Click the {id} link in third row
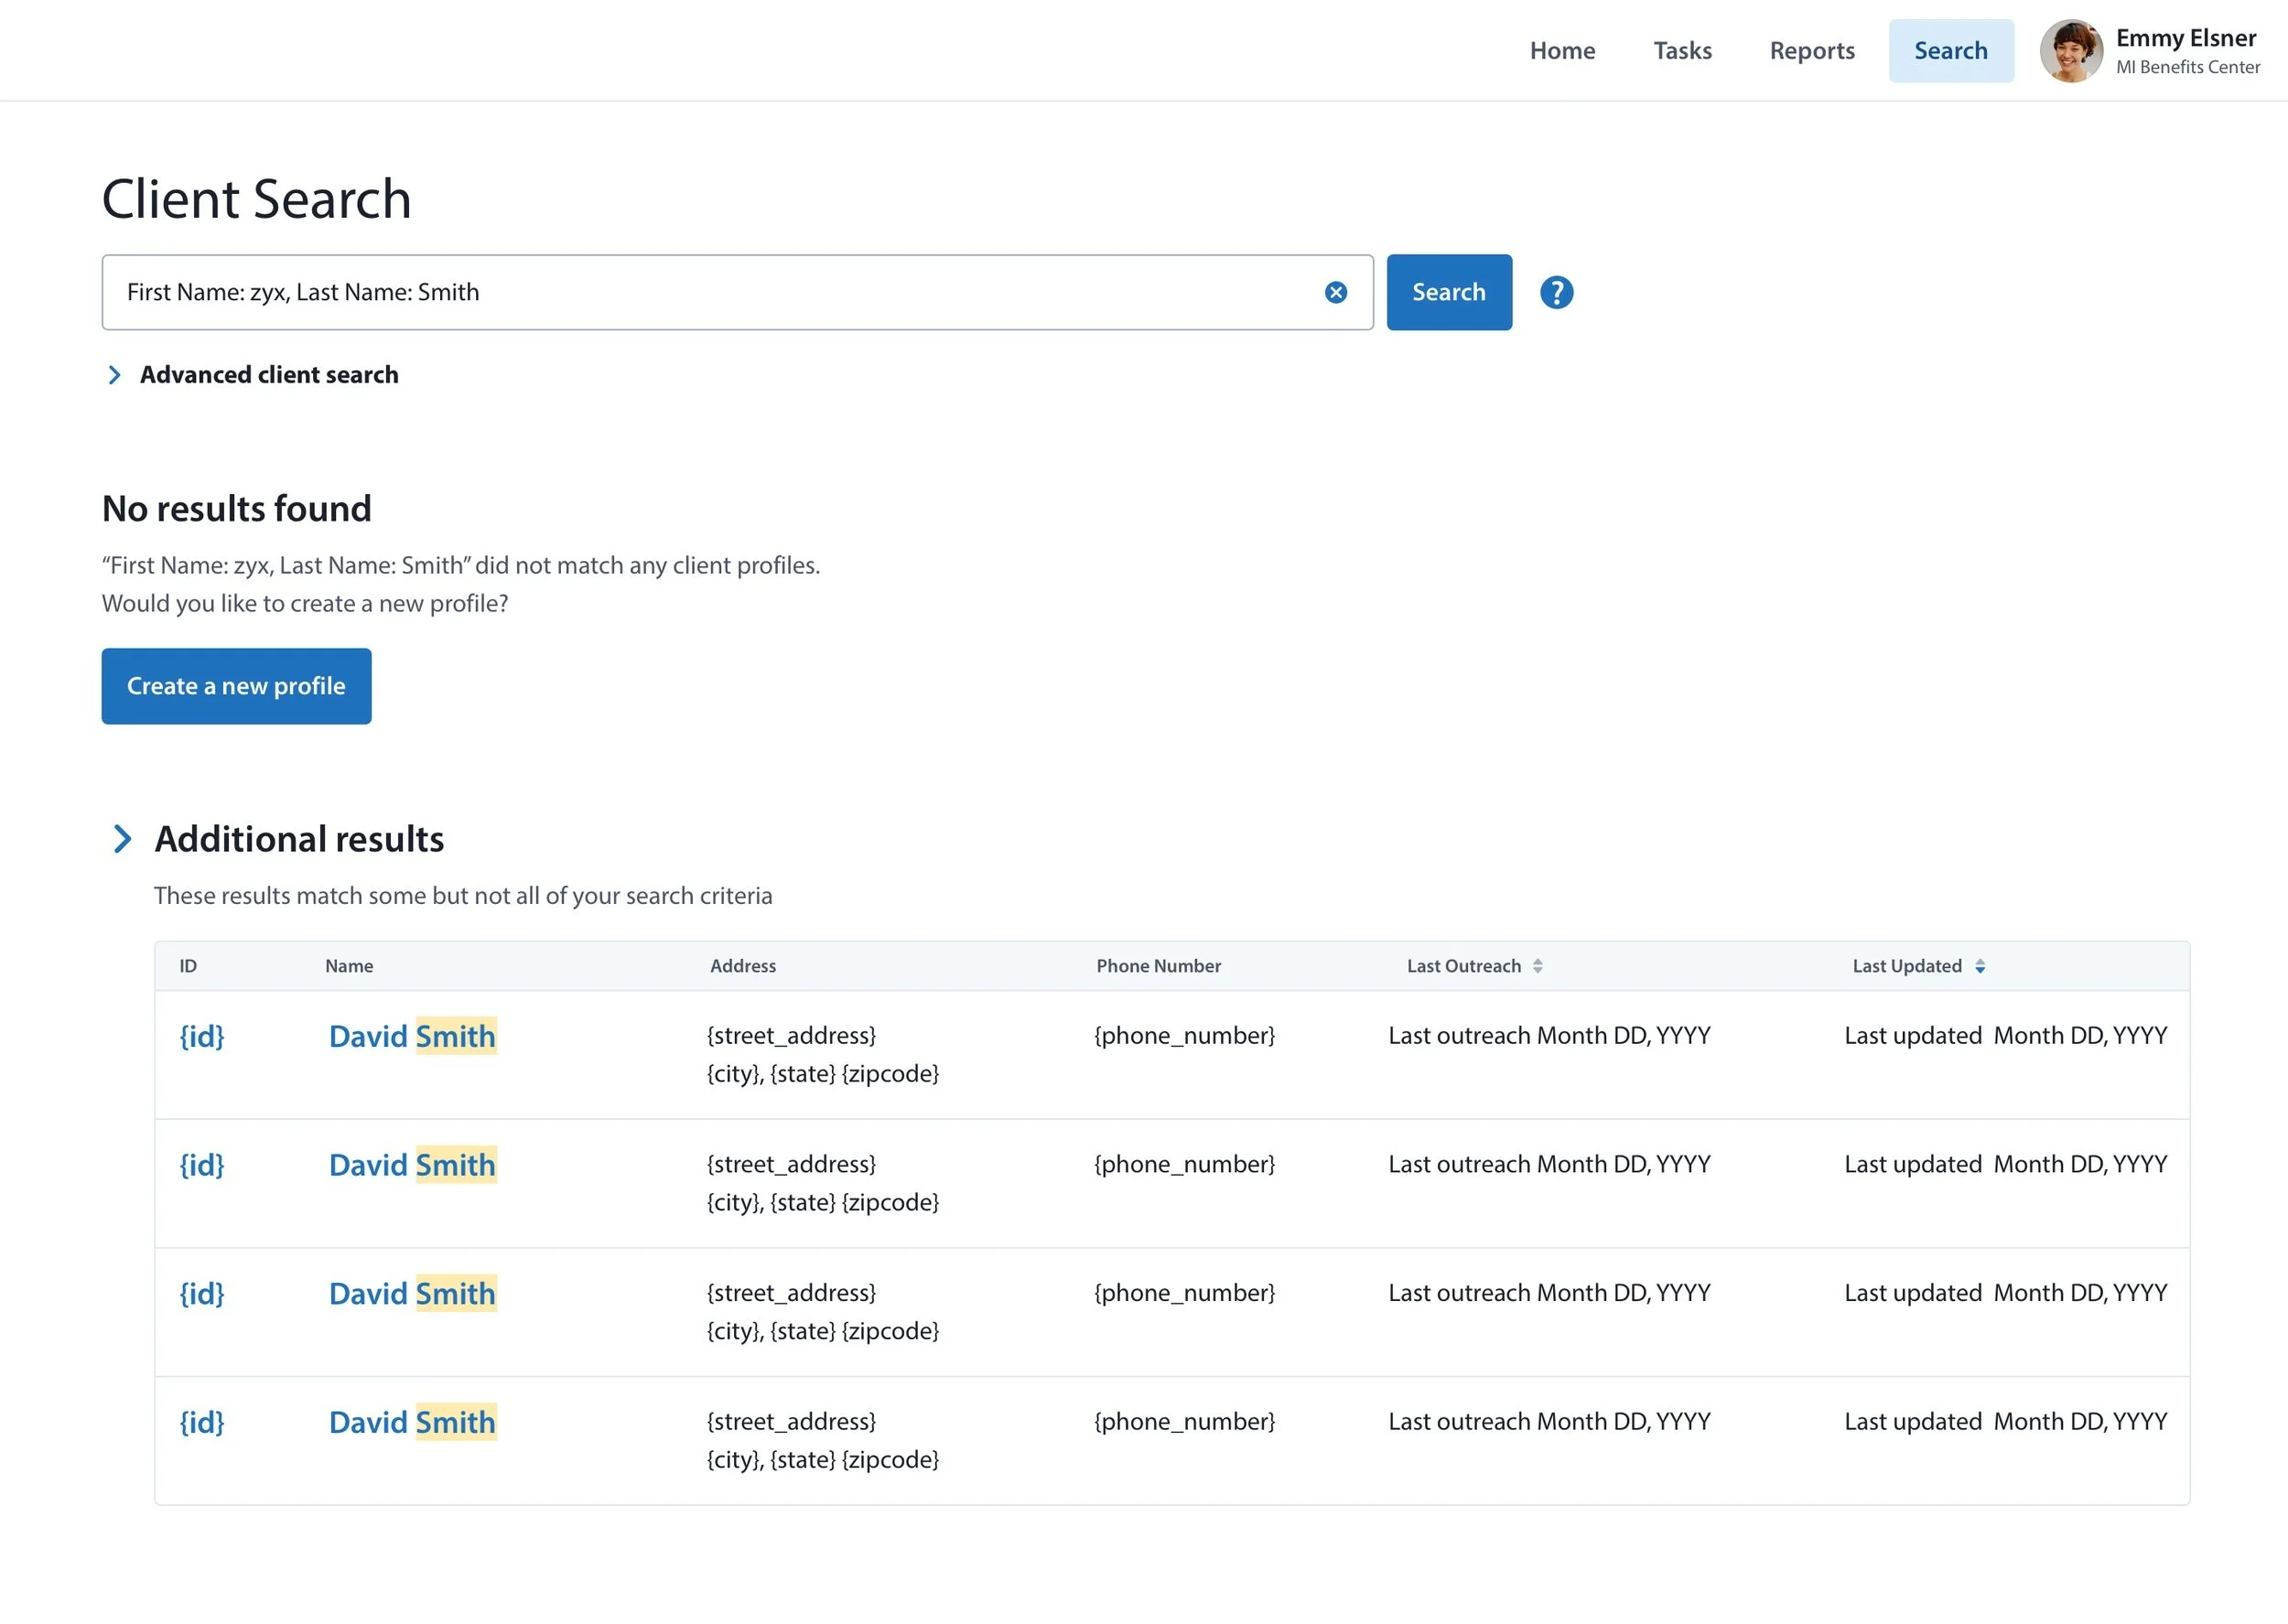 201,1294
